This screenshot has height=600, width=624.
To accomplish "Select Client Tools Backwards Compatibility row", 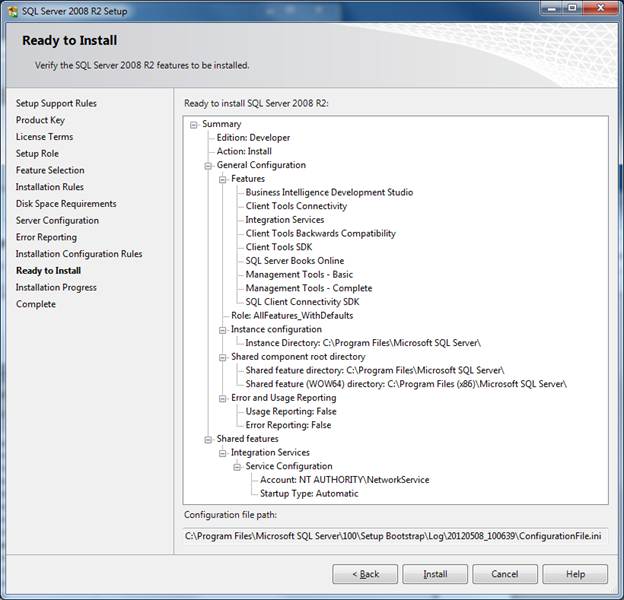I will point(320,234).
